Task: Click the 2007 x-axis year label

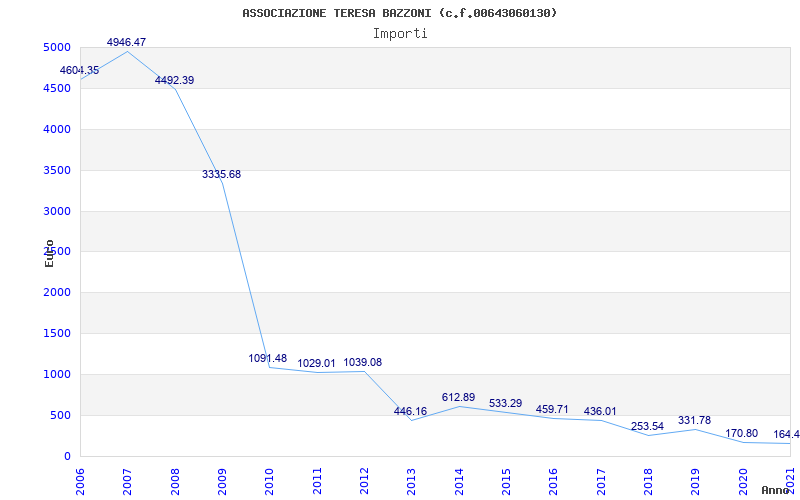Action: (x=128, y=481)
